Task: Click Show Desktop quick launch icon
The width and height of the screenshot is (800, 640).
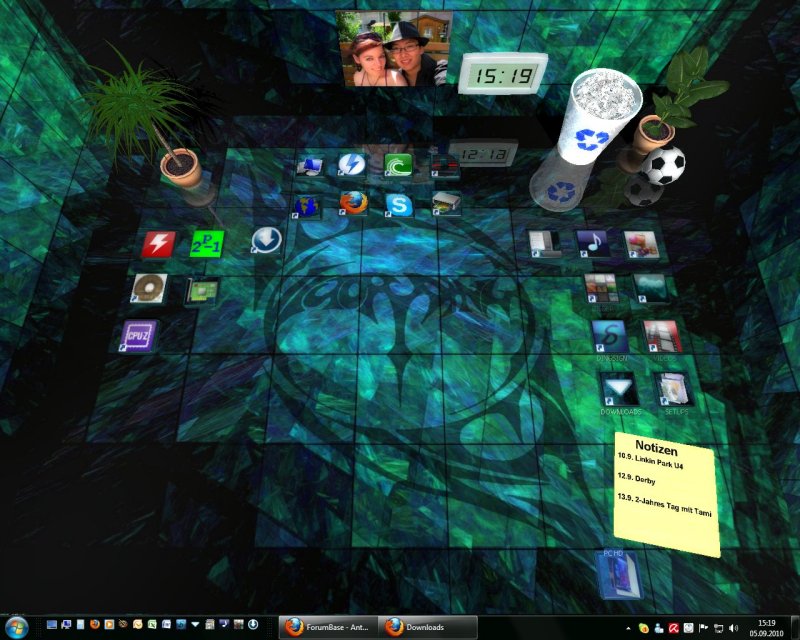Action: 52,624
